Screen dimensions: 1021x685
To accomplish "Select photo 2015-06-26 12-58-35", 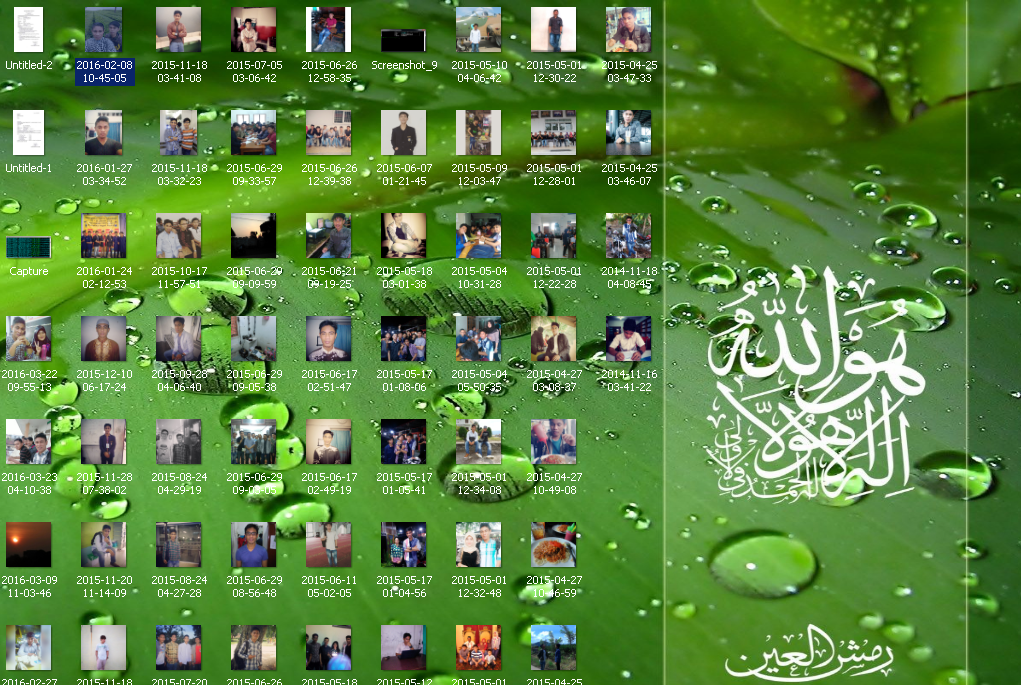I will [329, 30].
